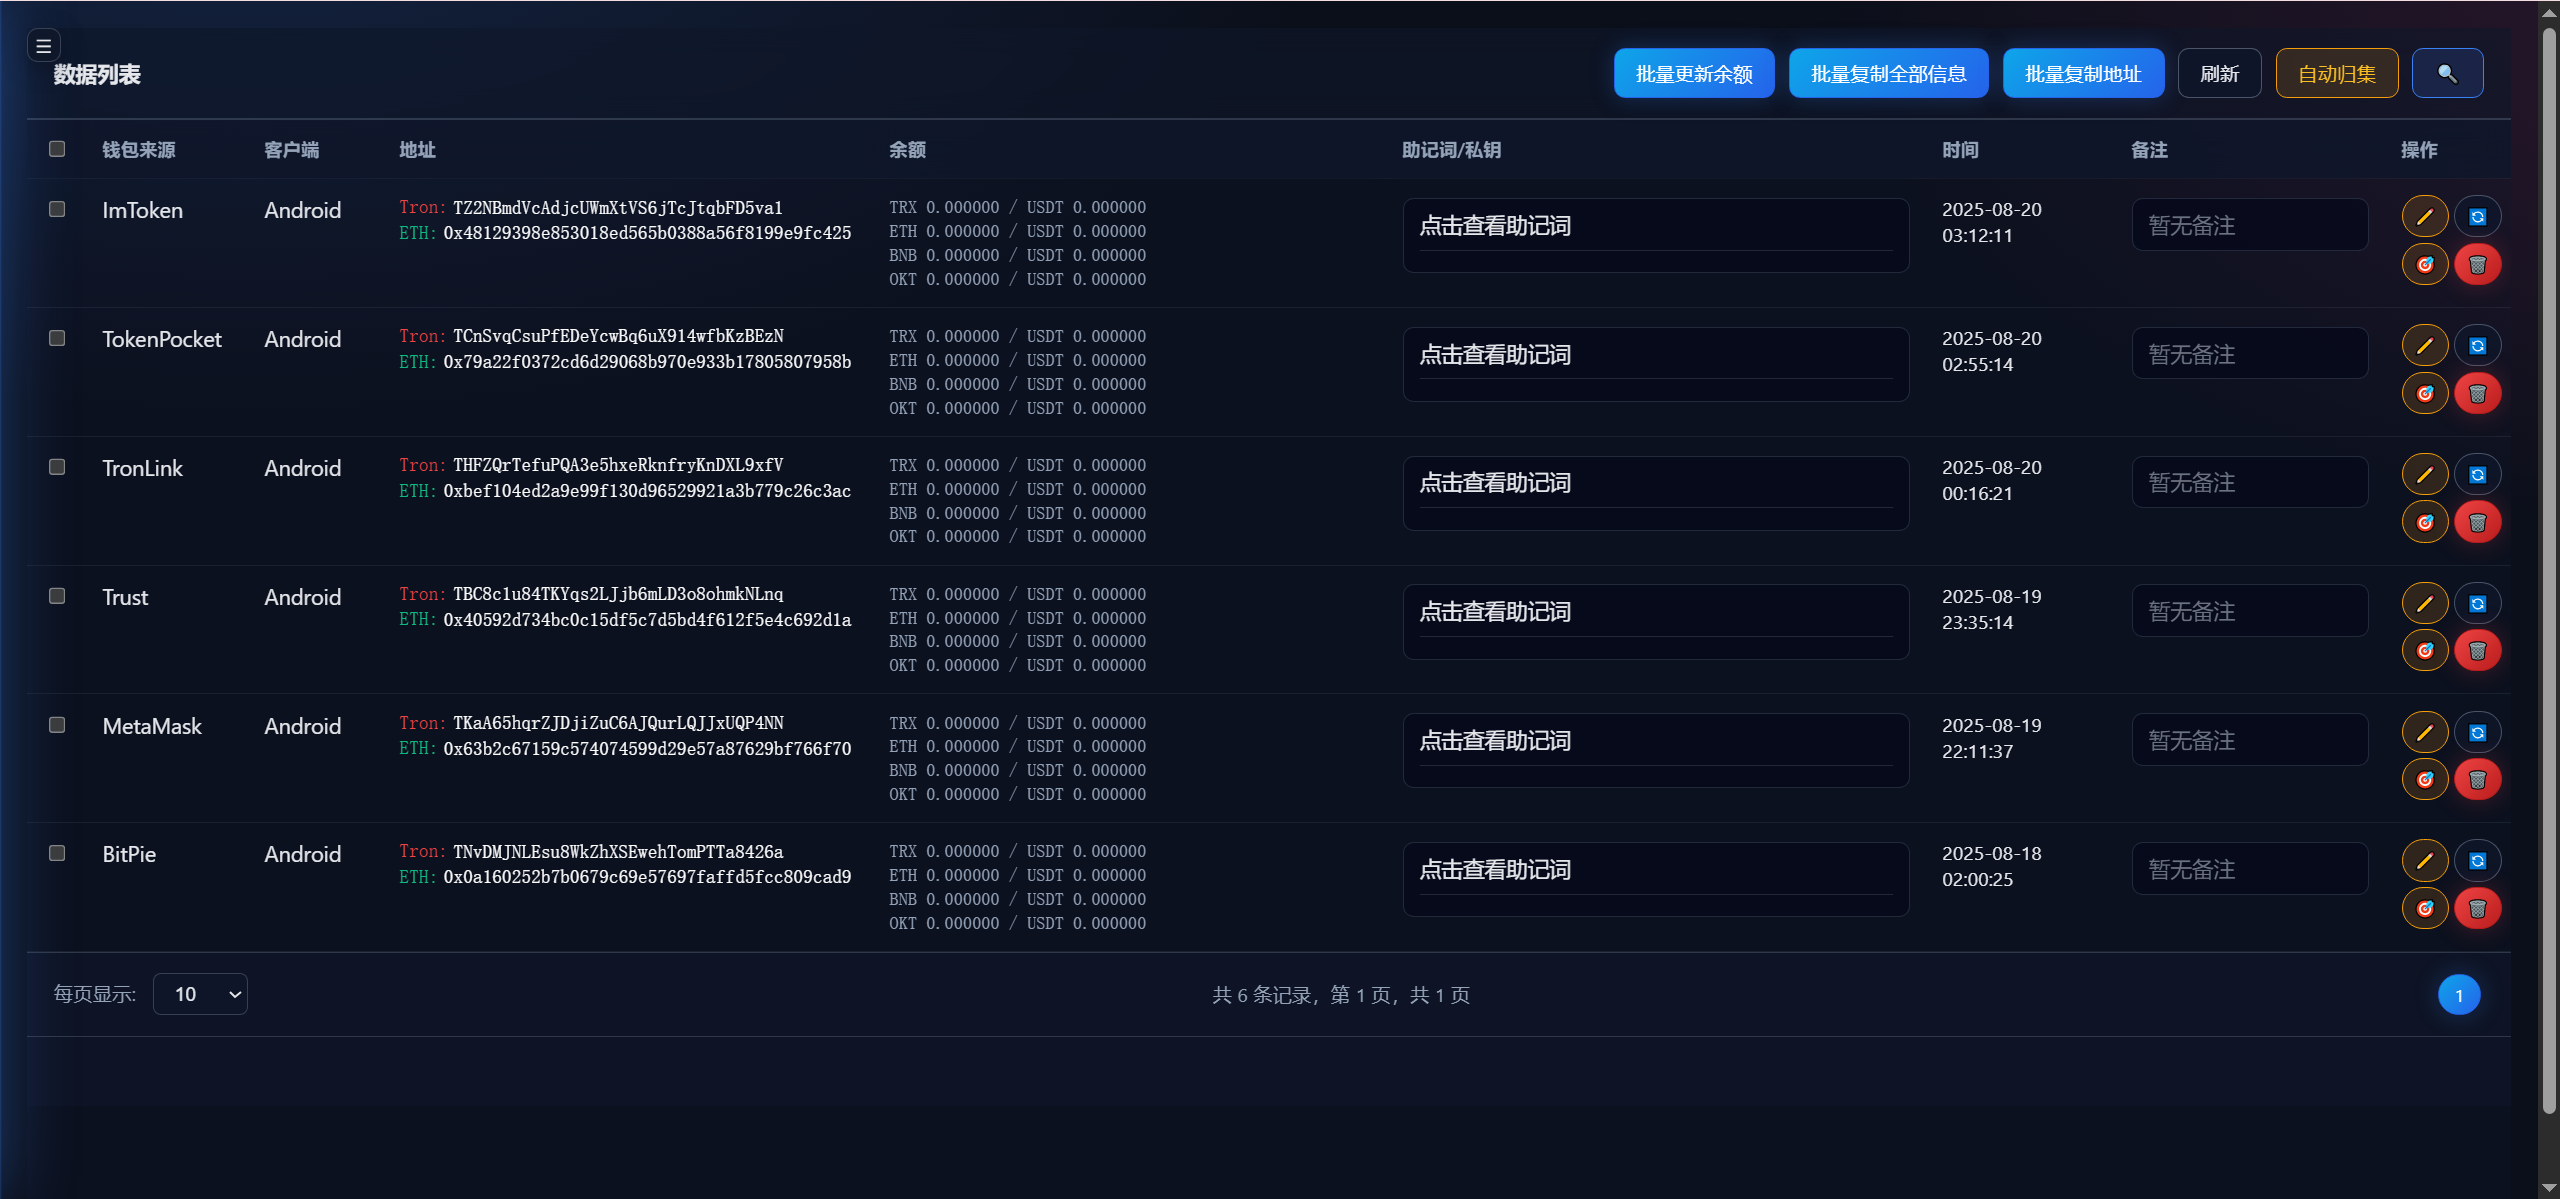Click the blue refresh icon for TokenPocket row
The height and width of the screenshot is (1199, 2560).
pyautogui.click(x=2477, y=346)
